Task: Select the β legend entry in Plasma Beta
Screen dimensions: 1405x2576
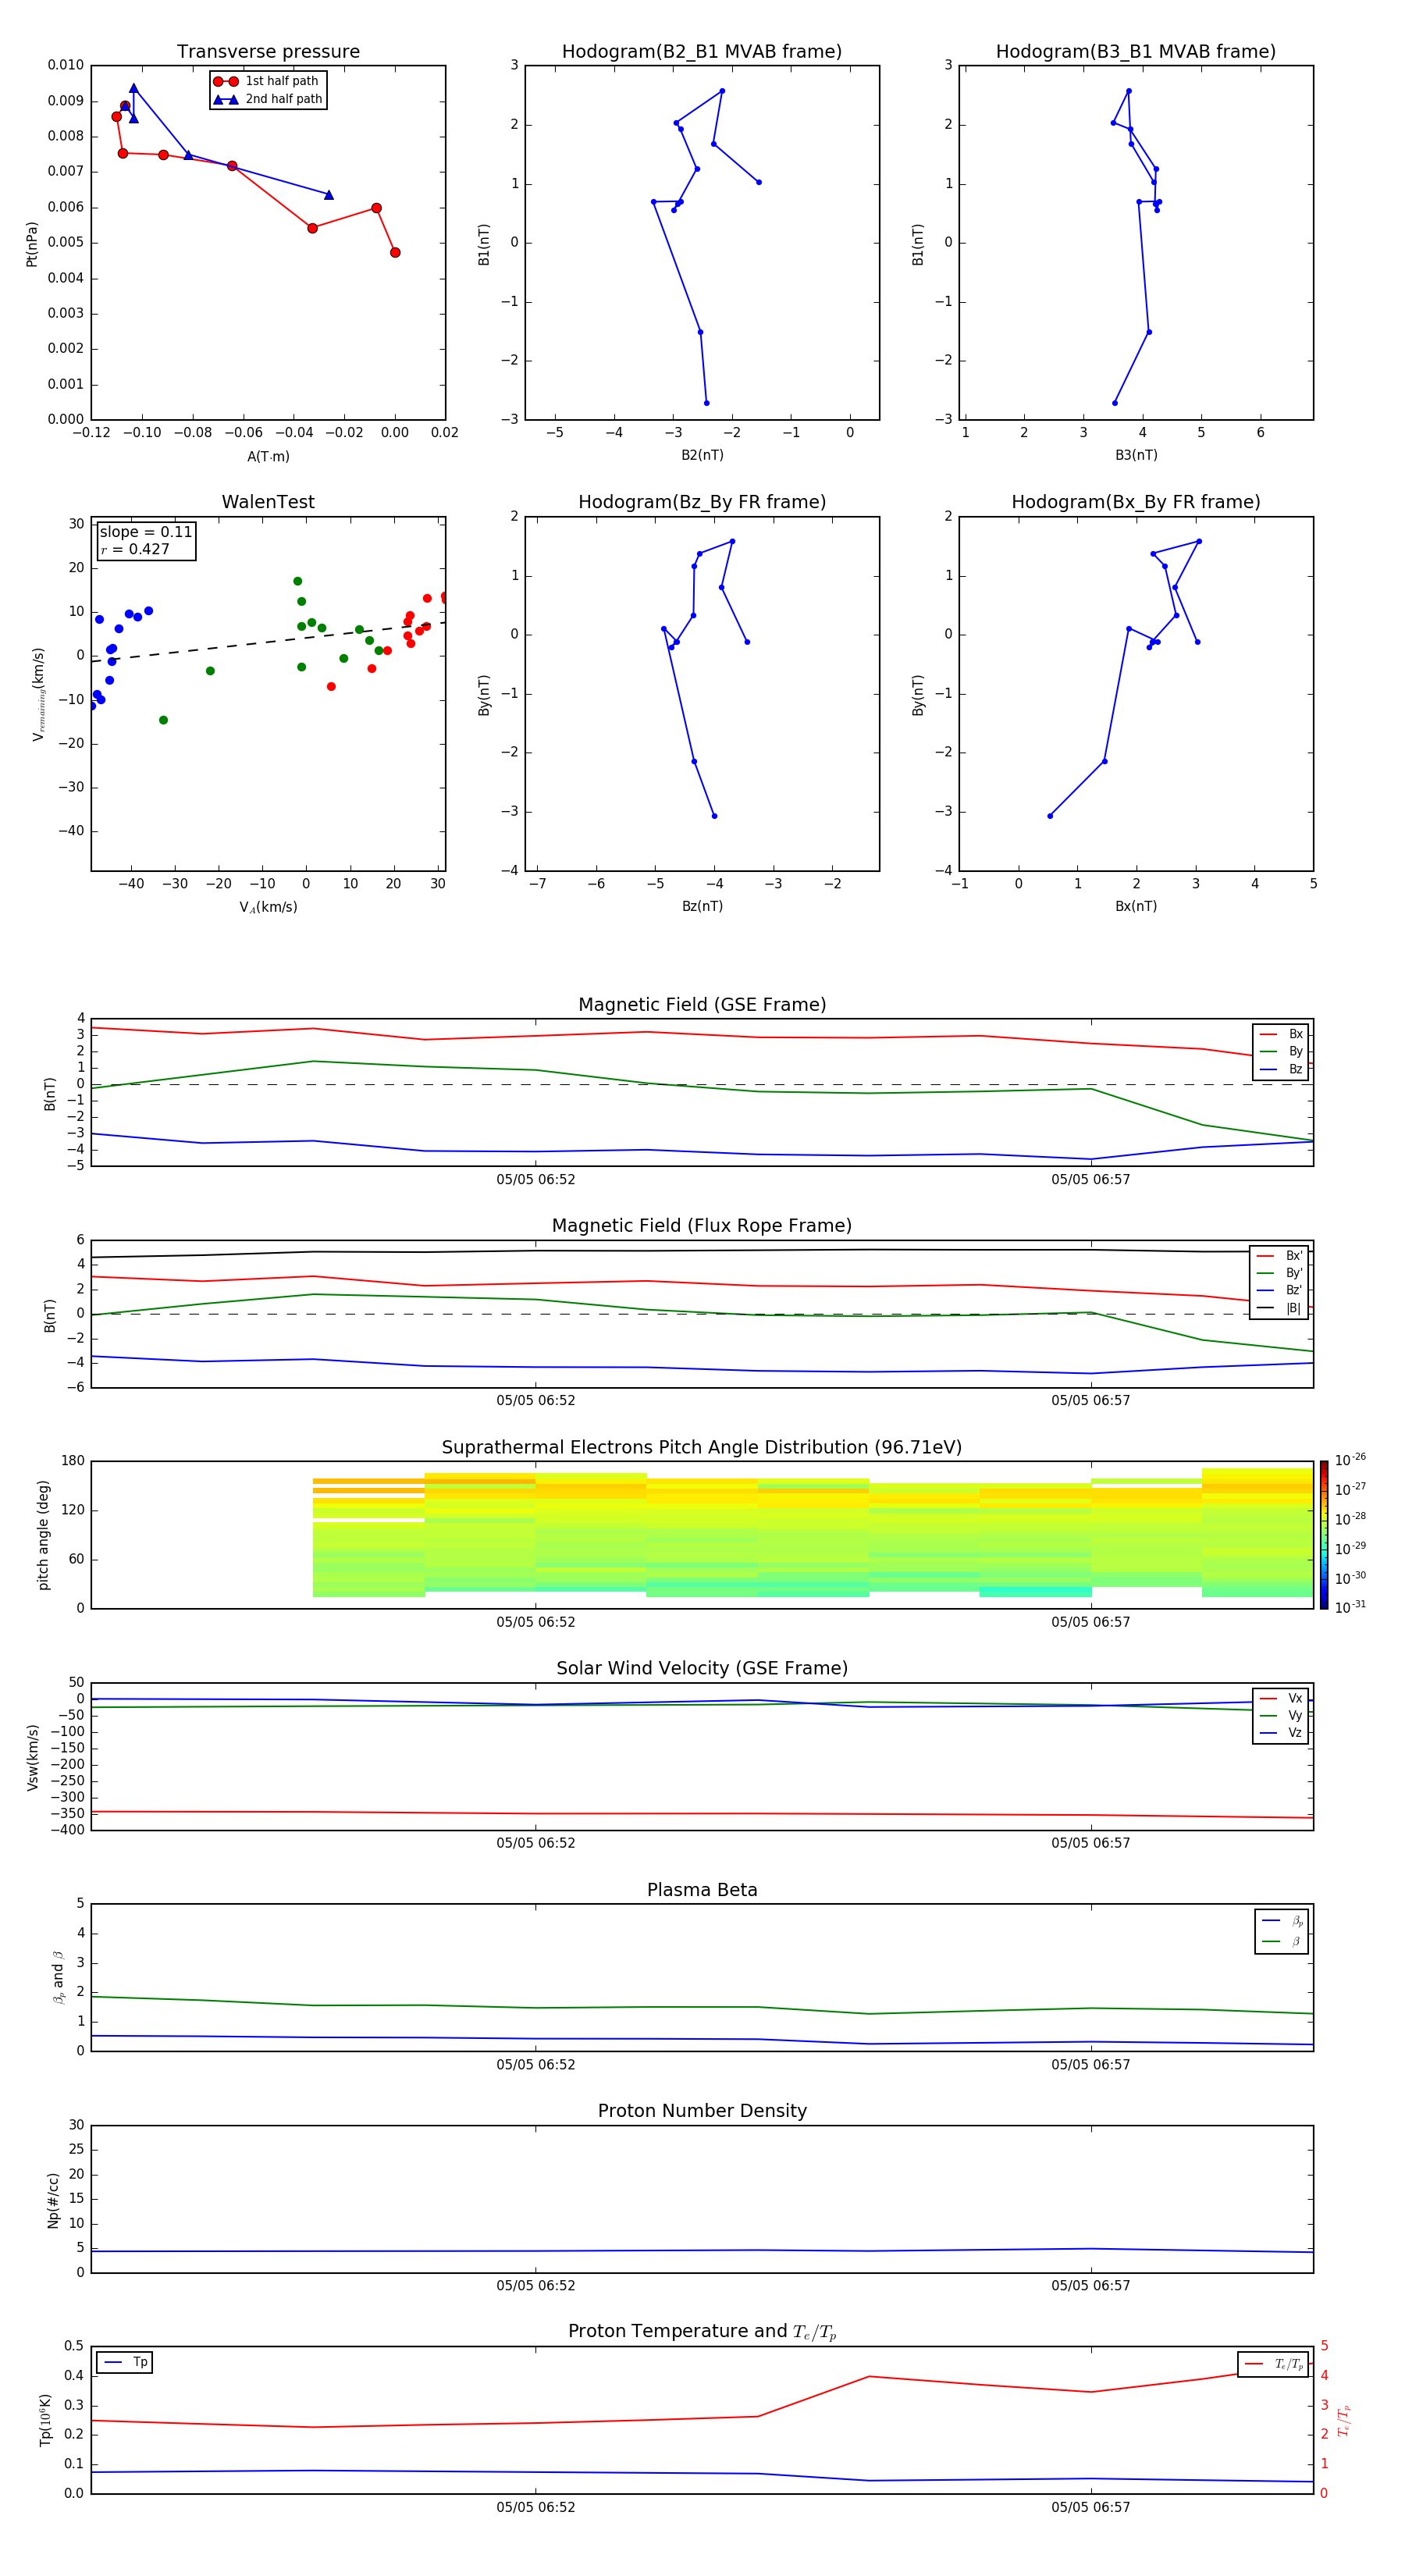Action: (x=1282, y=1941)
